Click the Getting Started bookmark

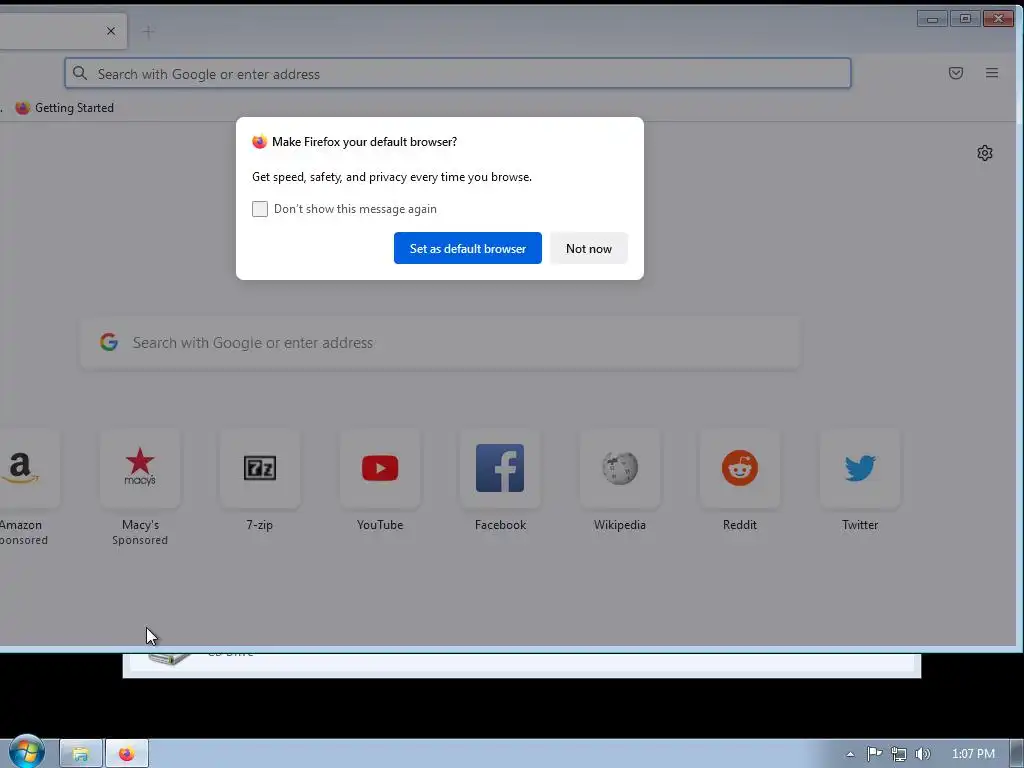coord(64,108)
